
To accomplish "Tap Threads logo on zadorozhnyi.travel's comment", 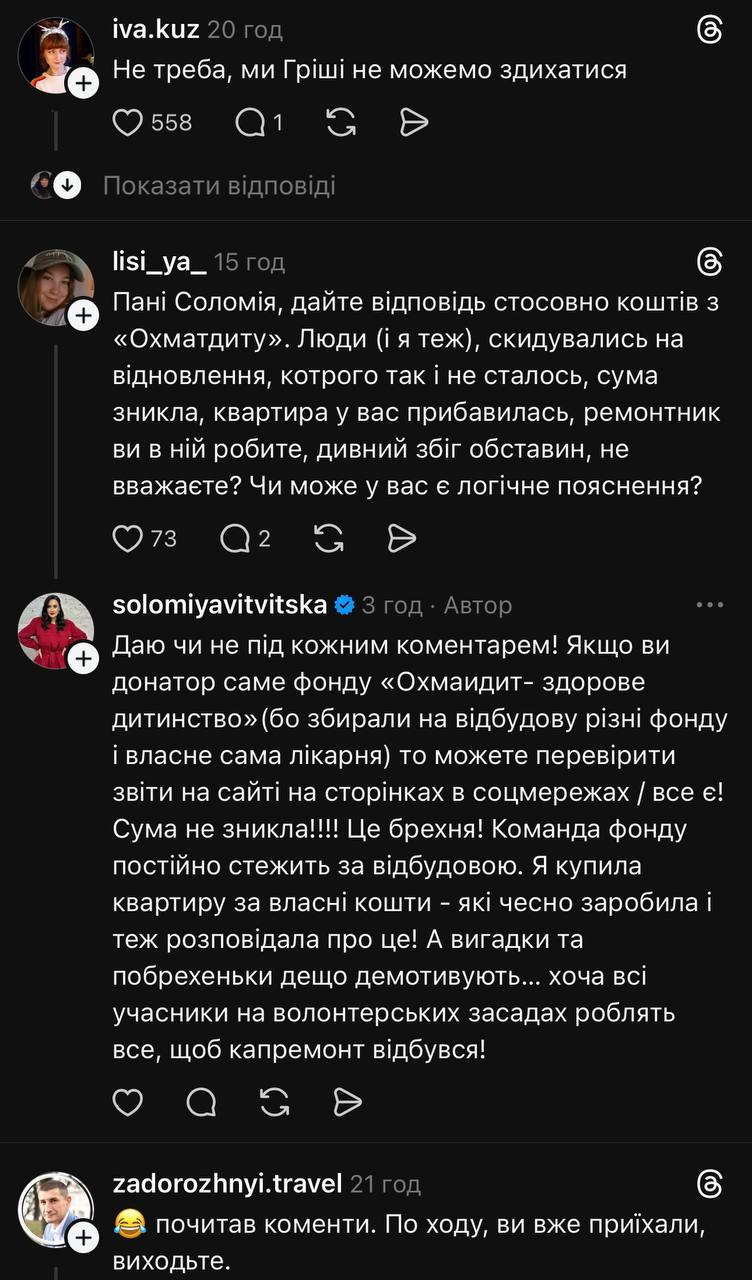I will tap(709, 1185).
